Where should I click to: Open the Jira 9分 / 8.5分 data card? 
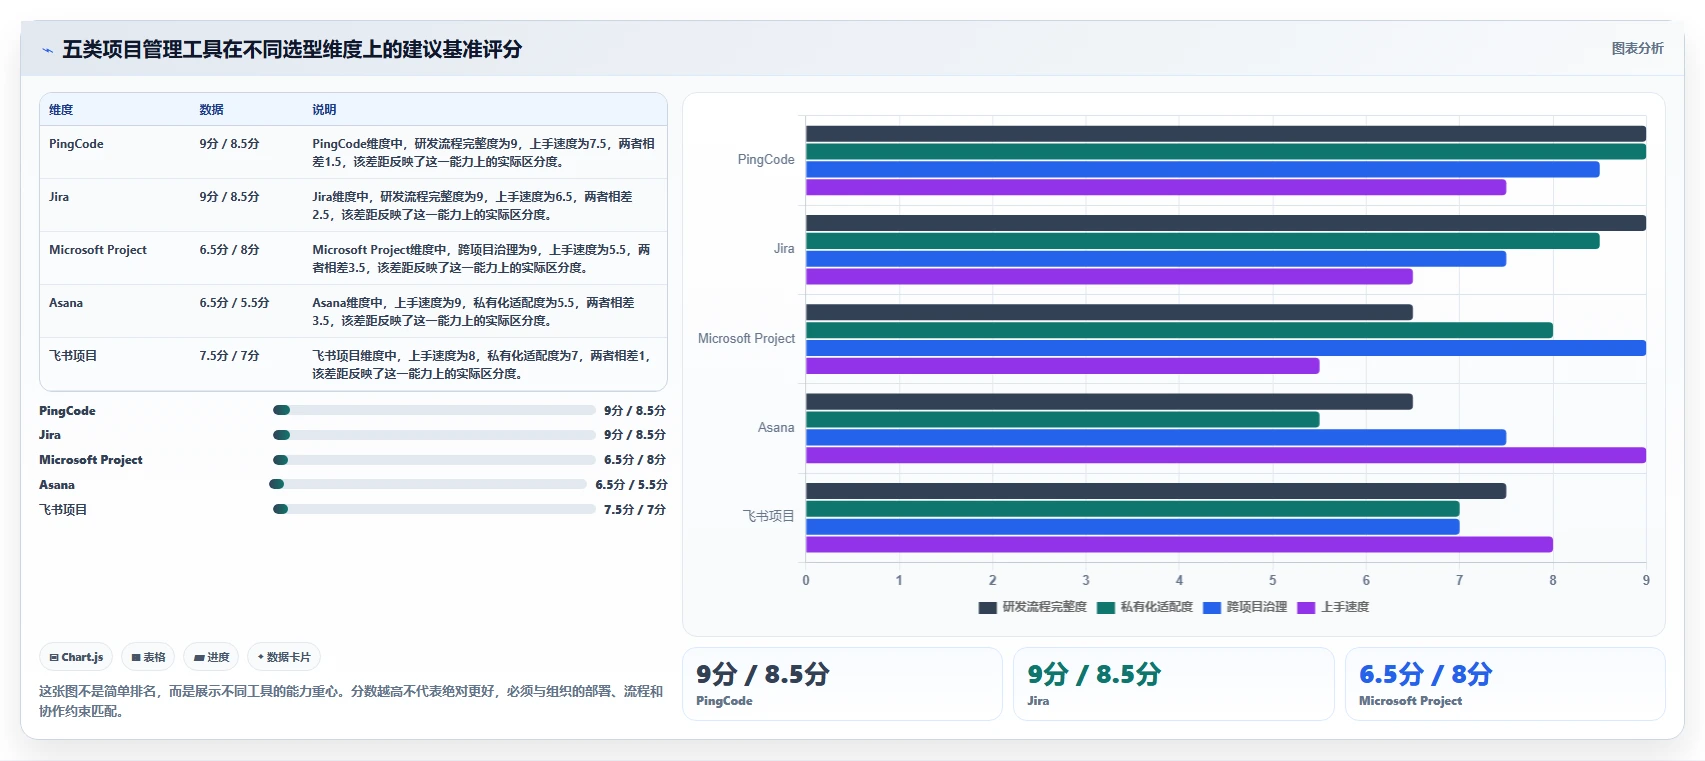[x=1174, y=684]
